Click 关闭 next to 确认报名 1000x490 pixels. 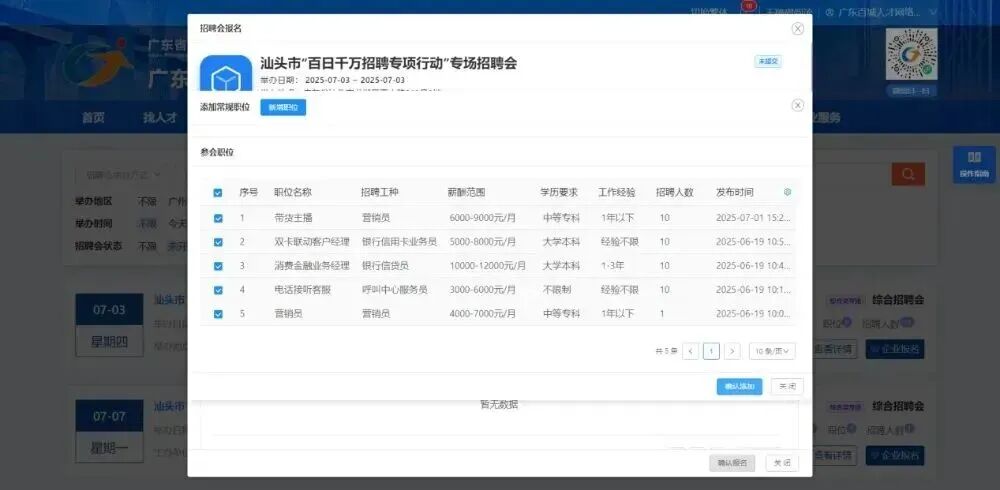pos(782,463)
